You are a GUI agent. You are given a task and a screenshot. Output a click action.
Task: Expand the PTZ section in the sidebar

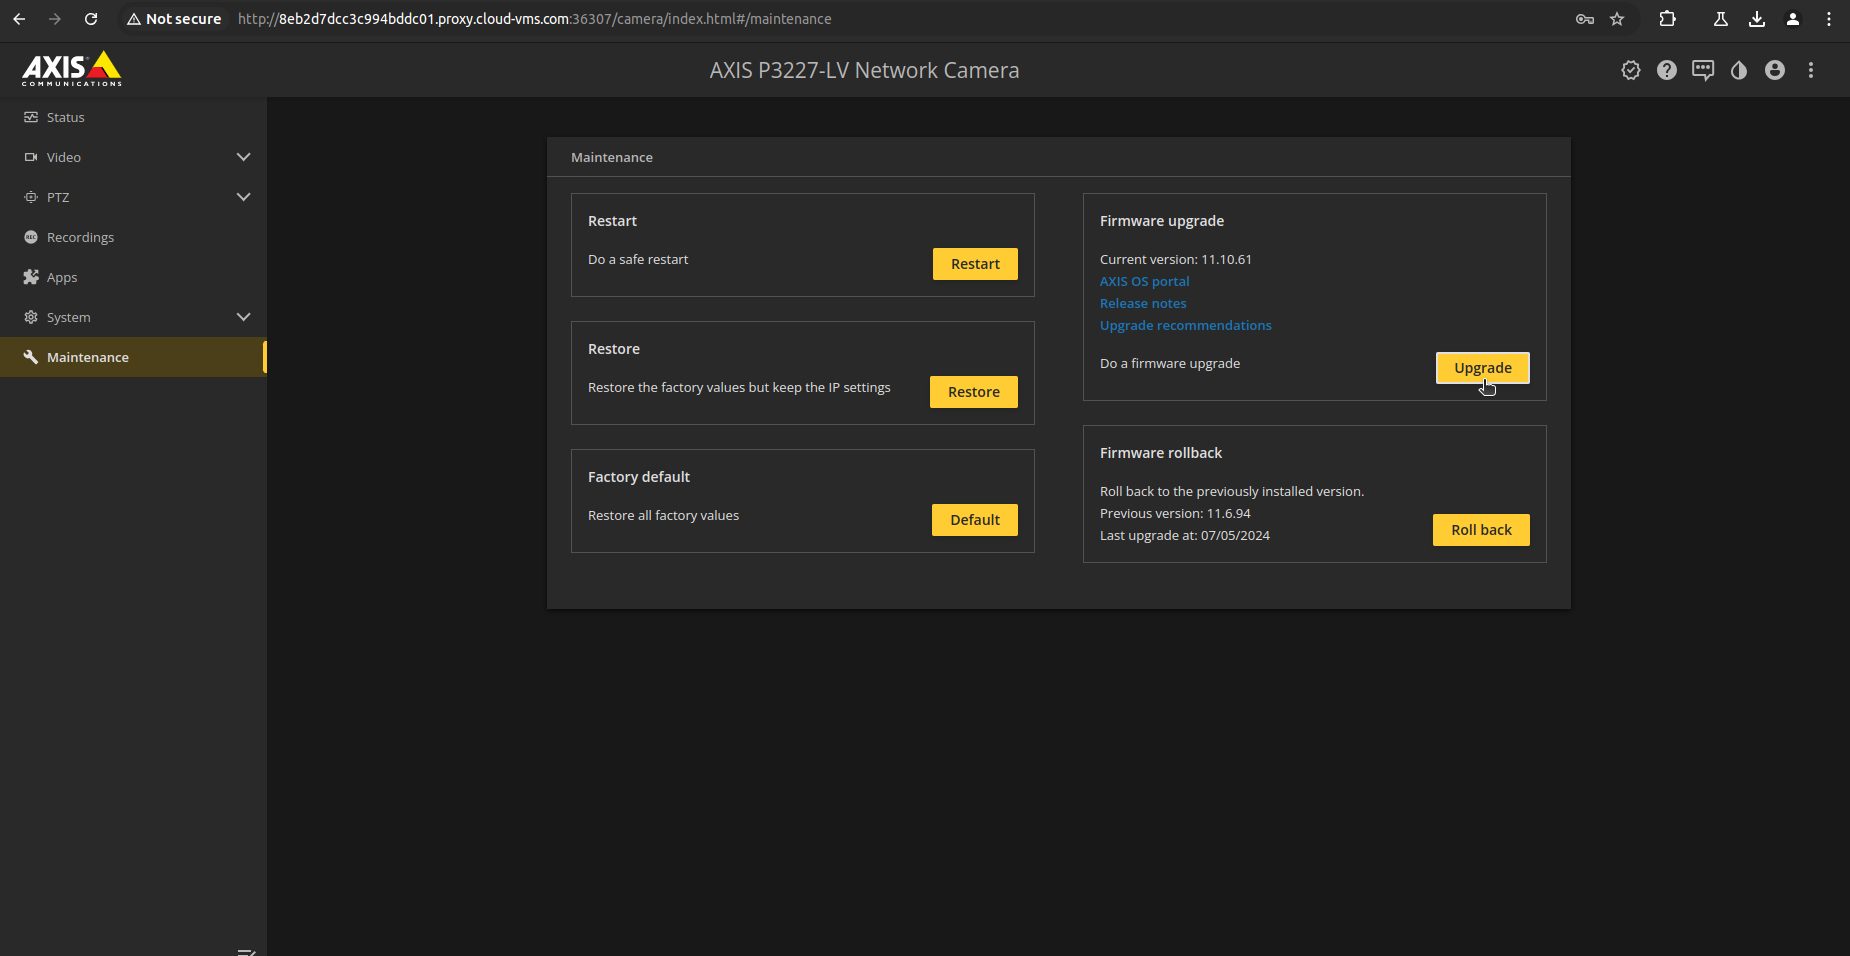coord(243,197)
